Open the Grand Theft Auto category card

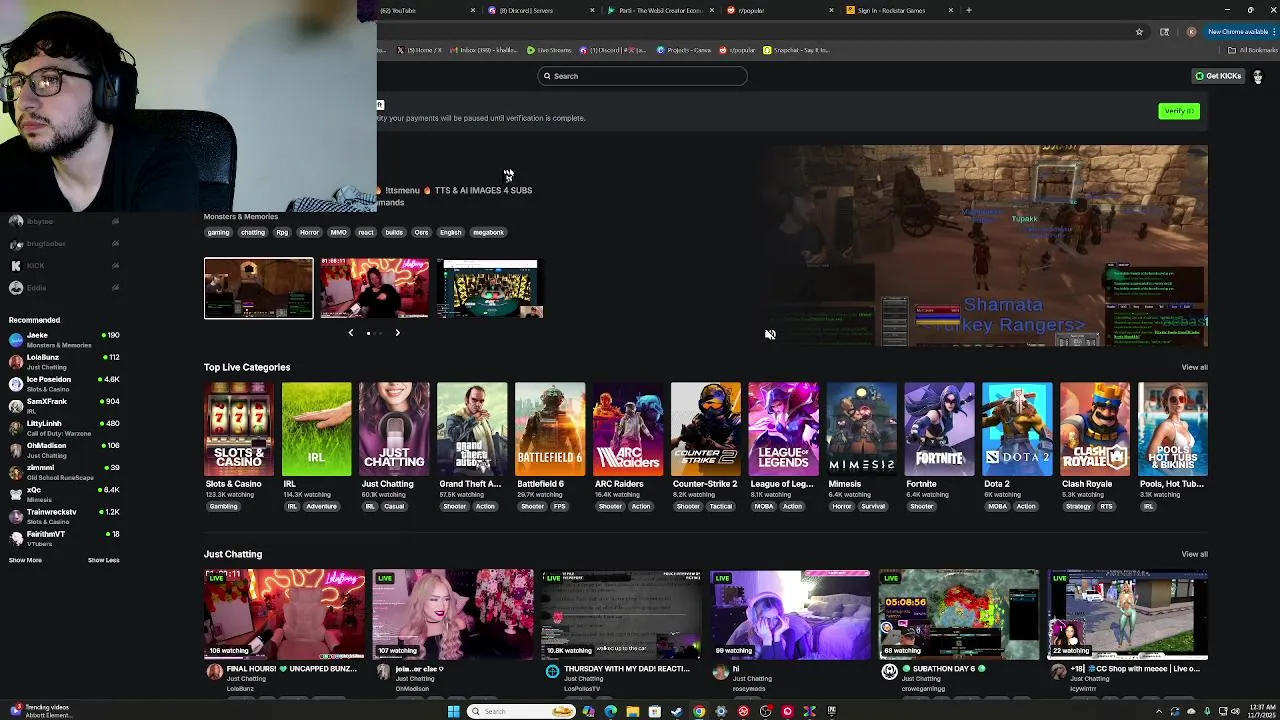tap(472, 429)
